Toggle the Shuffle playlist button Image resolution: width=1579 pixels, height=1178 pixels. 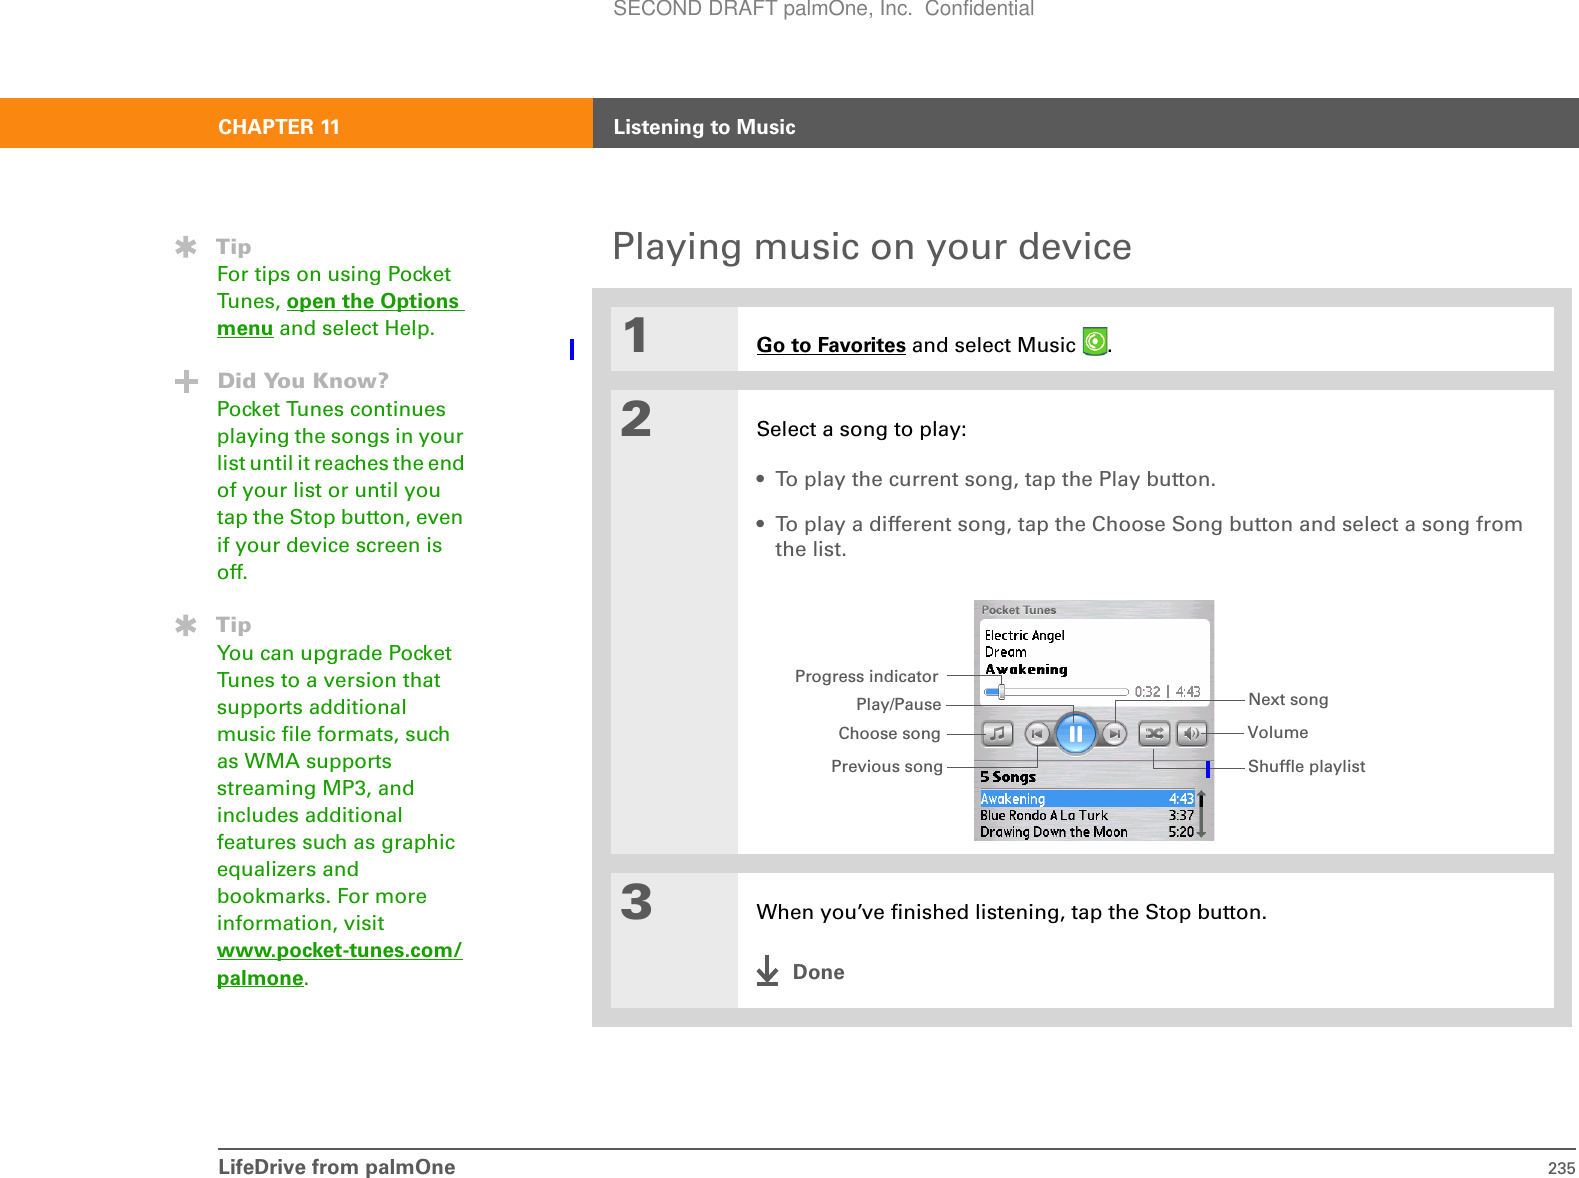click(x=1154, y=734)
